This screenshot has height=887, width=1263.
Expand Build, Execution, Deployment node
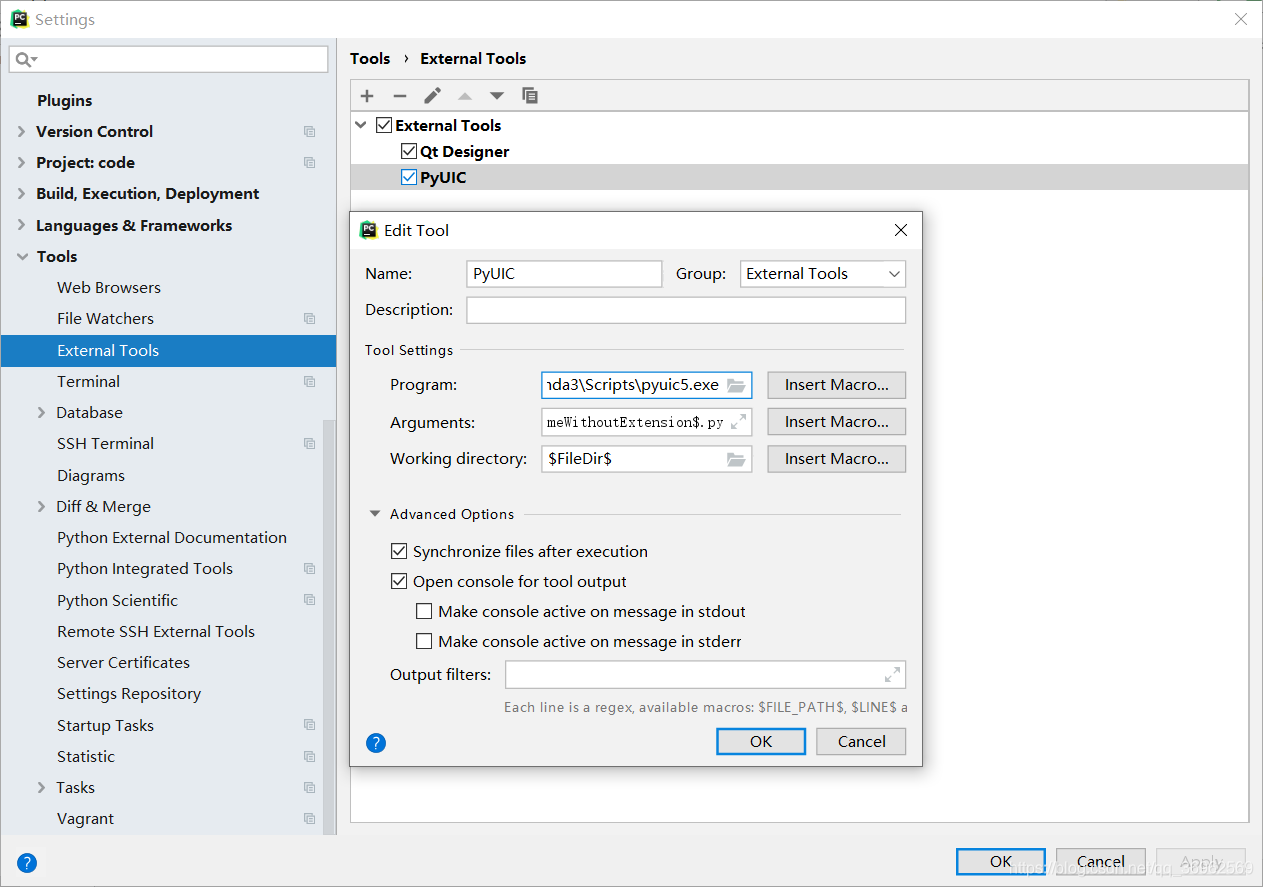[22, 194]
